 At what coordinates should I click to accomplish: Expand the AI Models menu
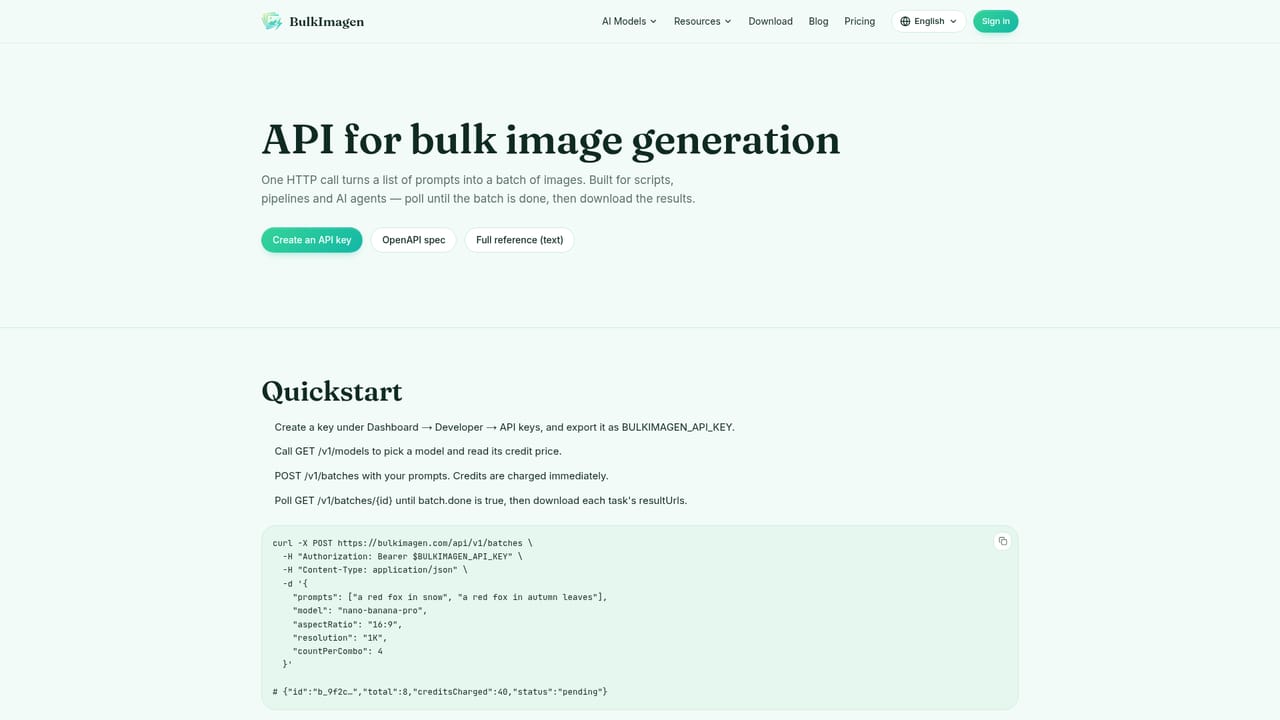click(629, 21)
